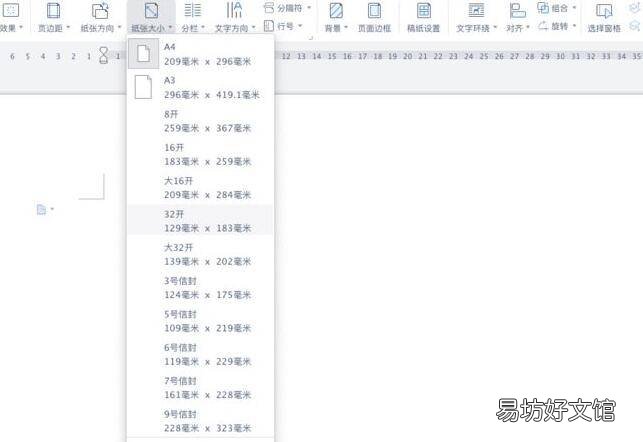Image resolution: width=643 pixels, height=442 pixels.
Task: Expand the 对齐 dropdown arrow
Action: point(528,27)
